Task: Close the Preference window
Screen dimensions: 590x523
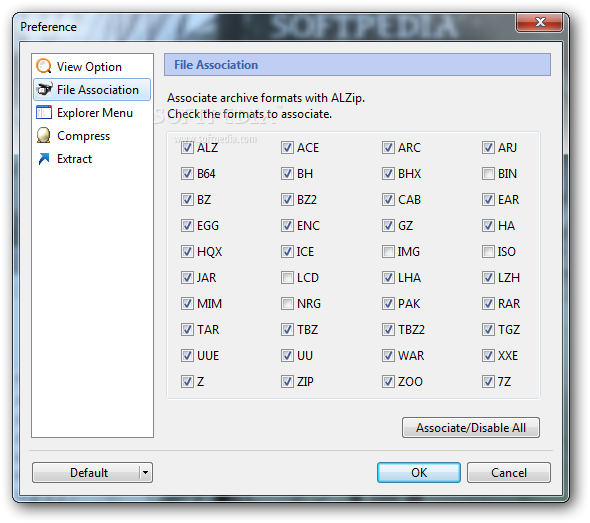Action: 540,22
